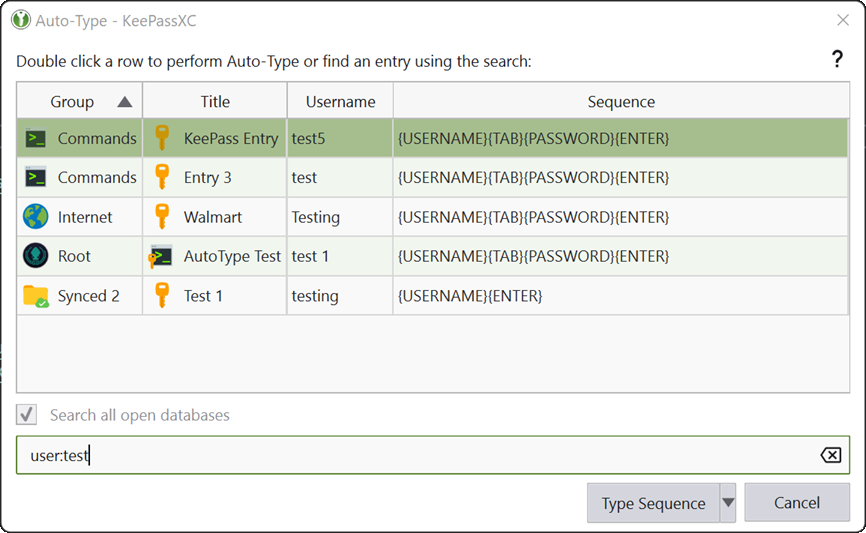Image resolution: width=866 pixels, height=533 pixels.
Task: Sort entries by the Title column header
Action: (x=215, y=102)
